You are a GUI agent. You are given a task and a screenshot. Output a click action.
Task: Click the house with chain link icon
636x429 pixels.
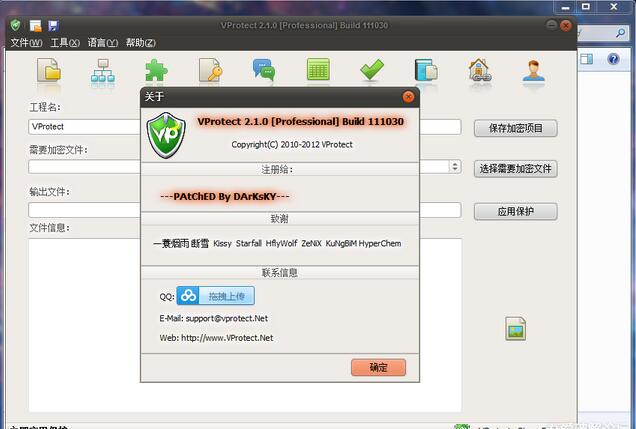click(479, 70)
